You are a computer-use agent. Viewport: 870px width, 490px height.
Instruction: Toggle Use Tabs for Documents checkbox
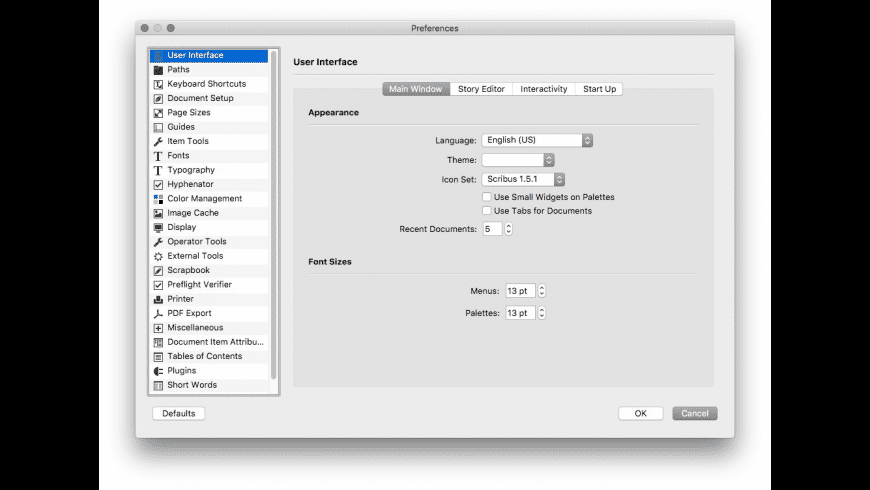click(x=487, y=211)
